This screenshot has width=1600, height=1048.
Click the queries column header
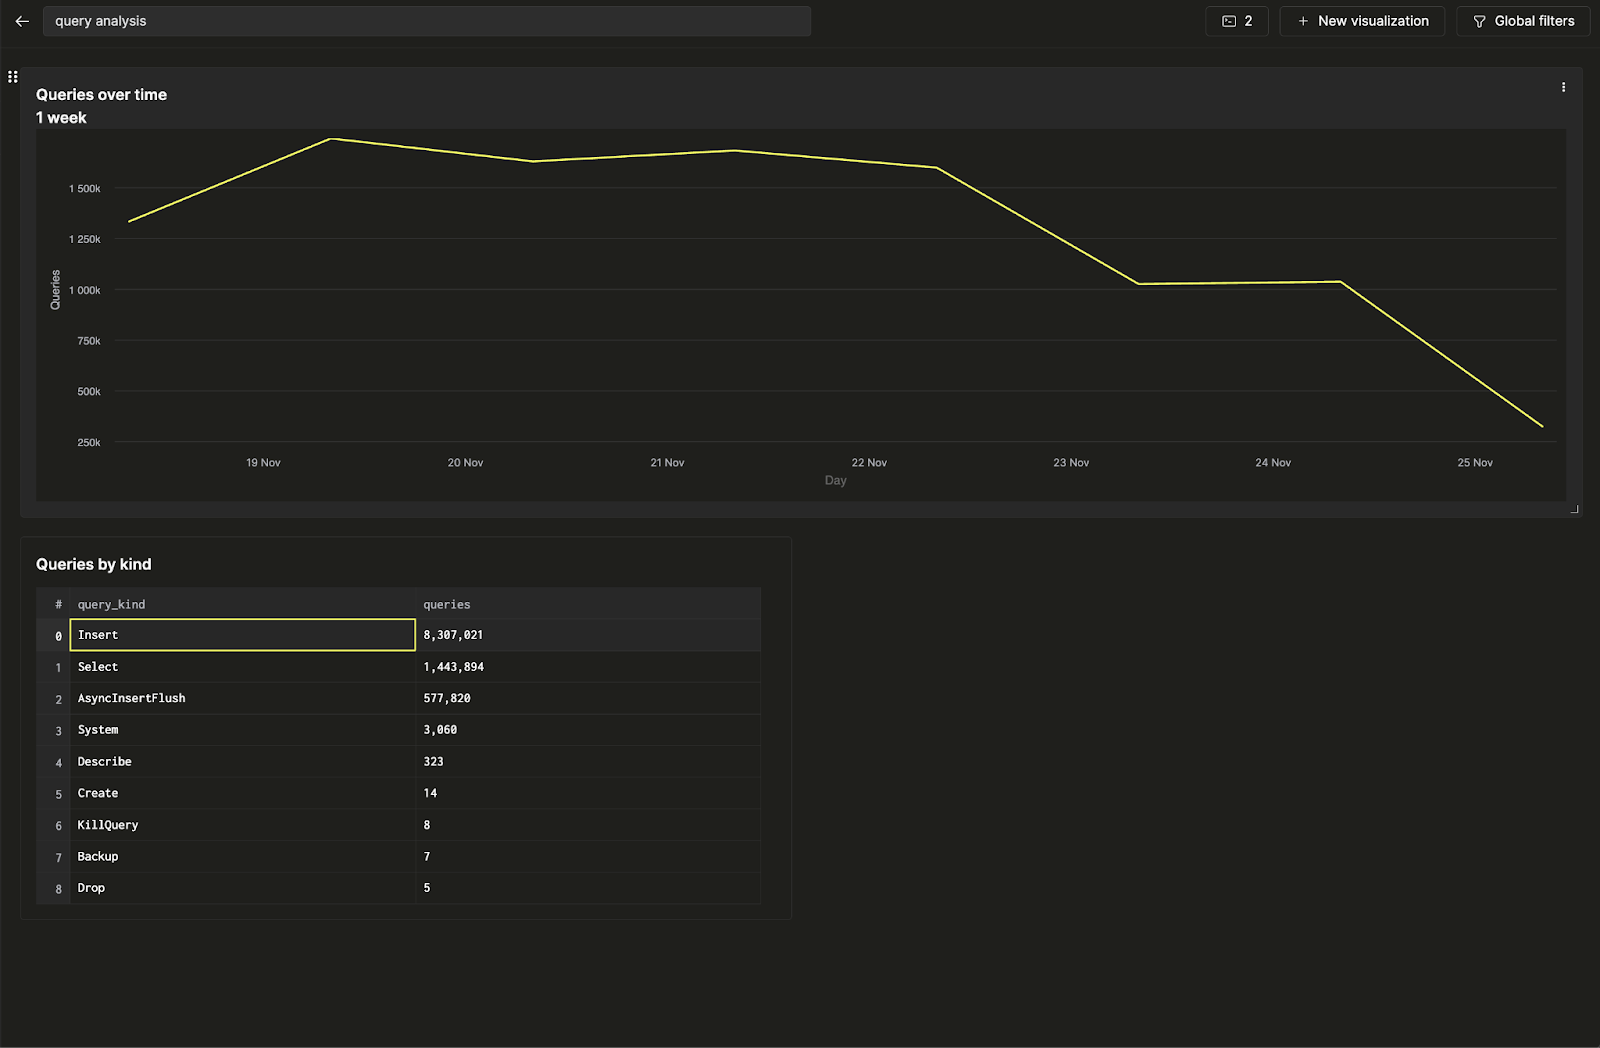(446, 604)
